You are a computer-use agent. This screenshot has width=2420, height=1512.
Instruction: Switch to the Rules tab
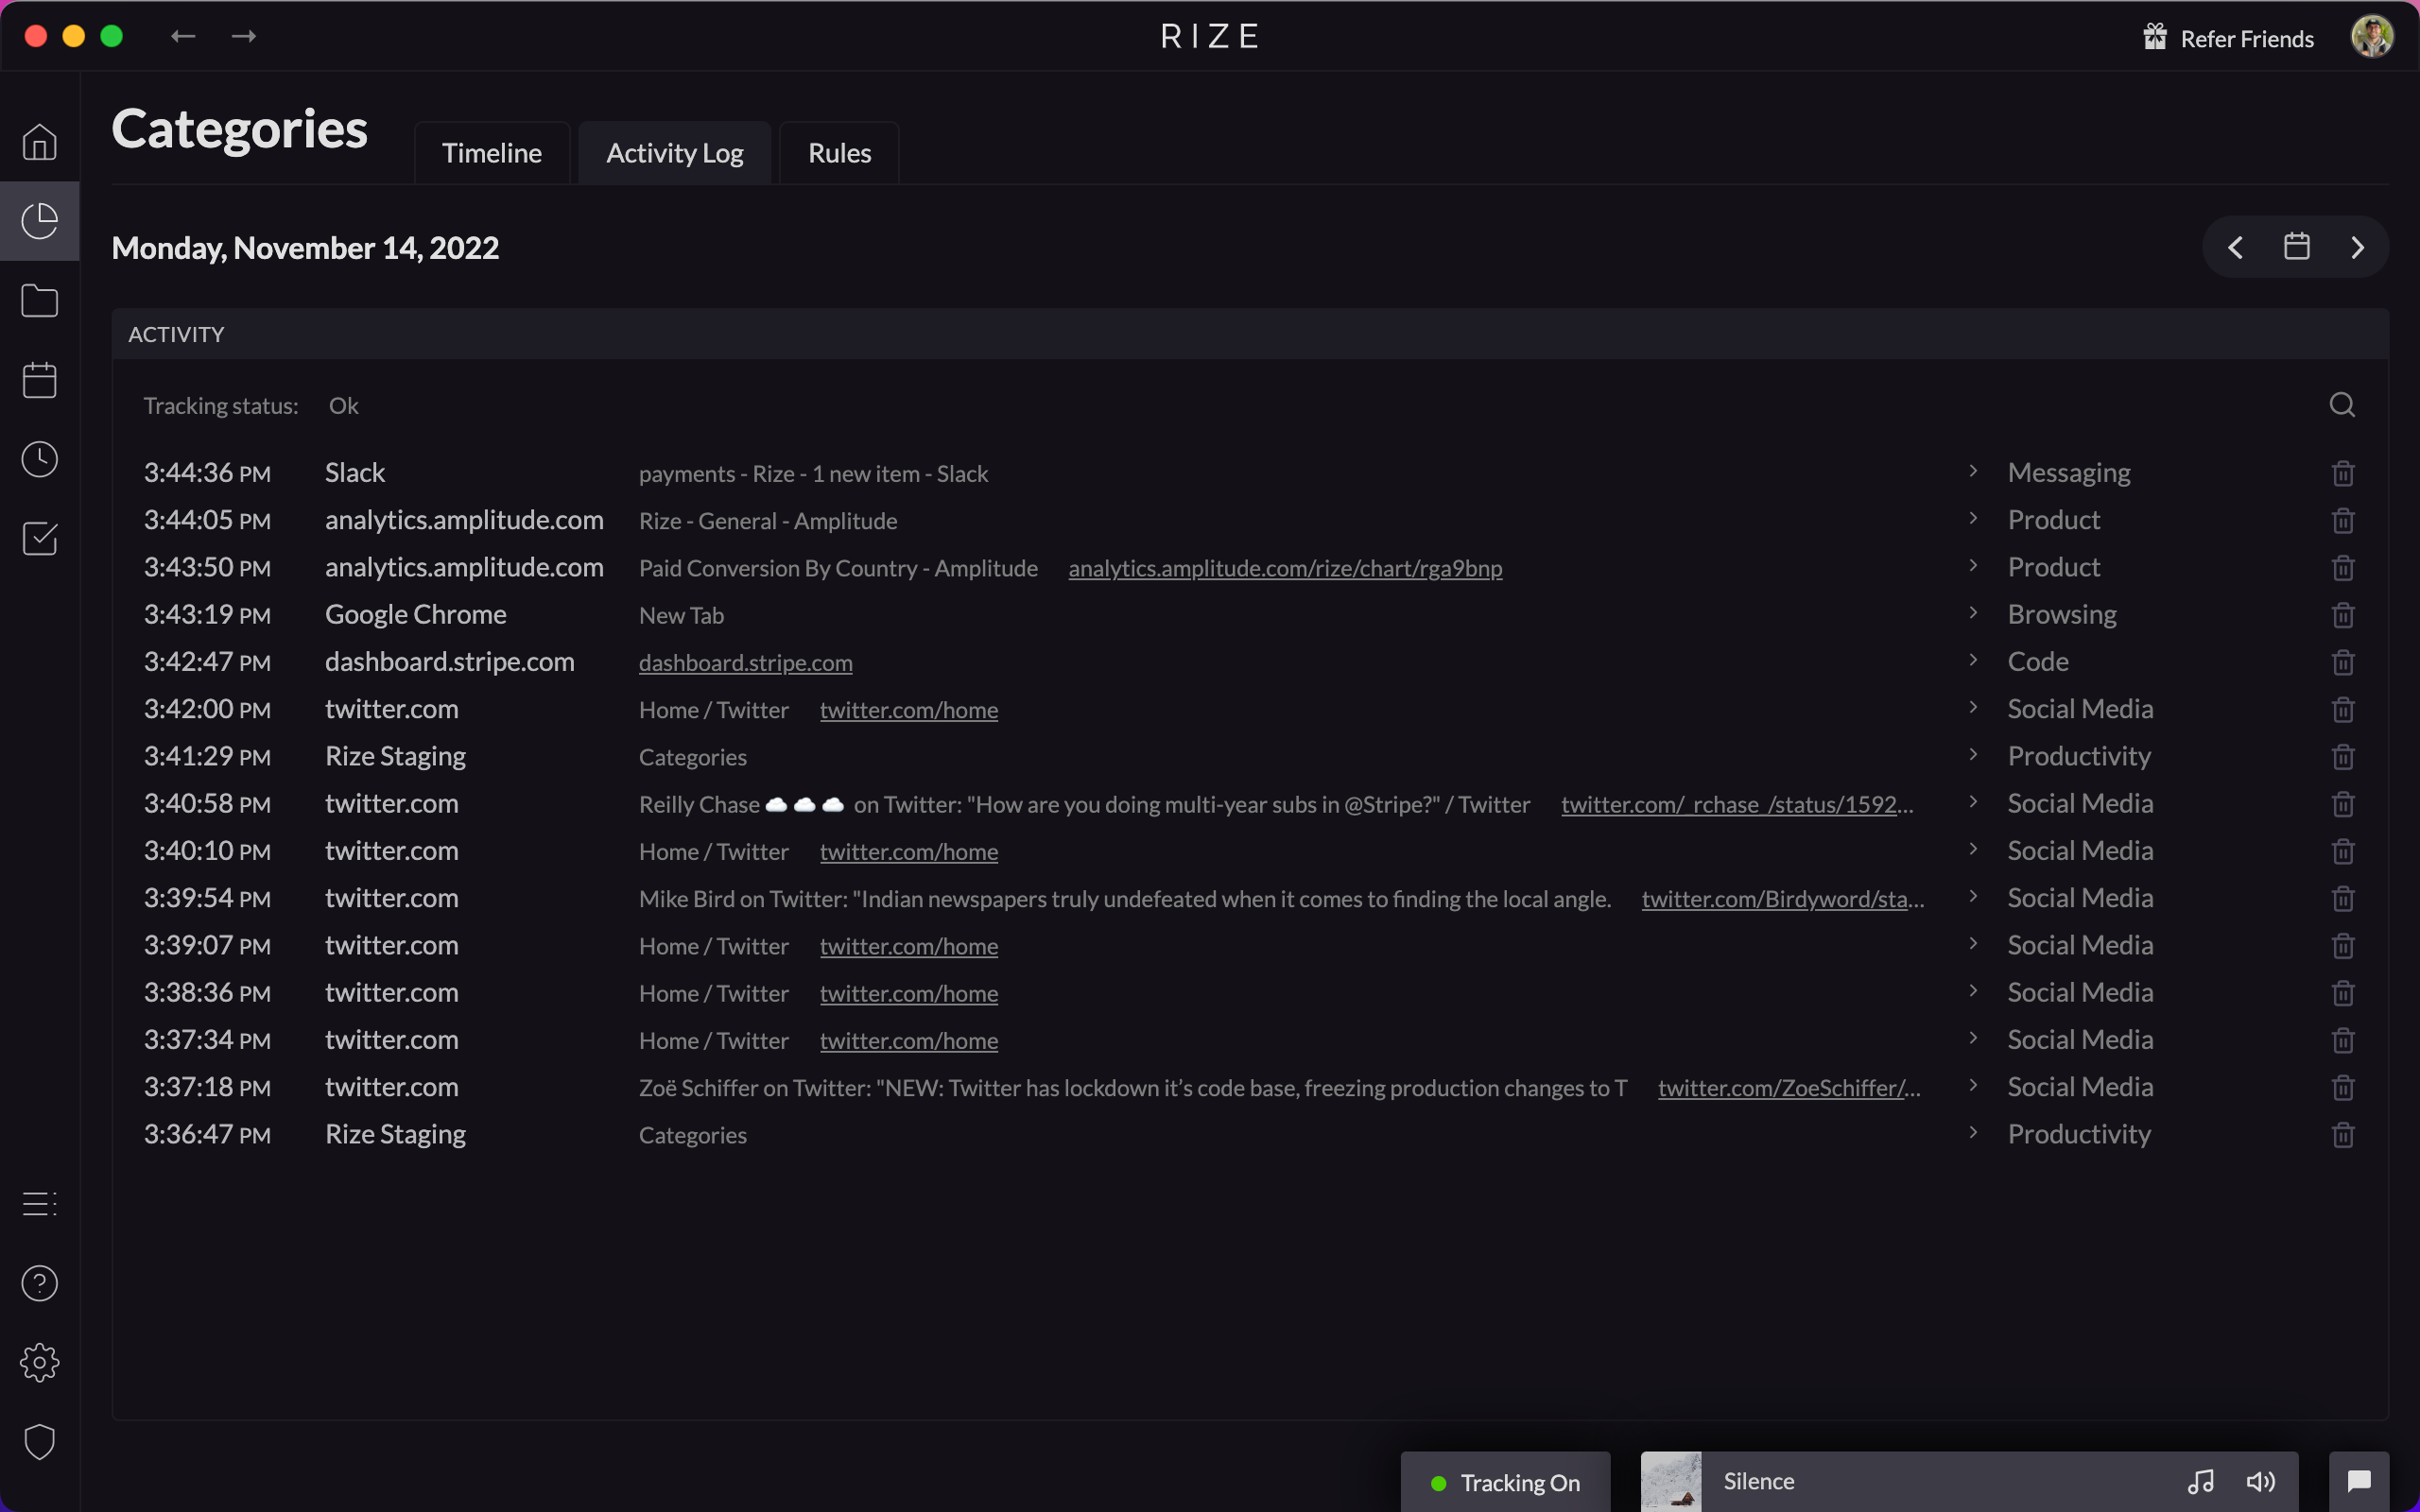(x=839, y=153)
